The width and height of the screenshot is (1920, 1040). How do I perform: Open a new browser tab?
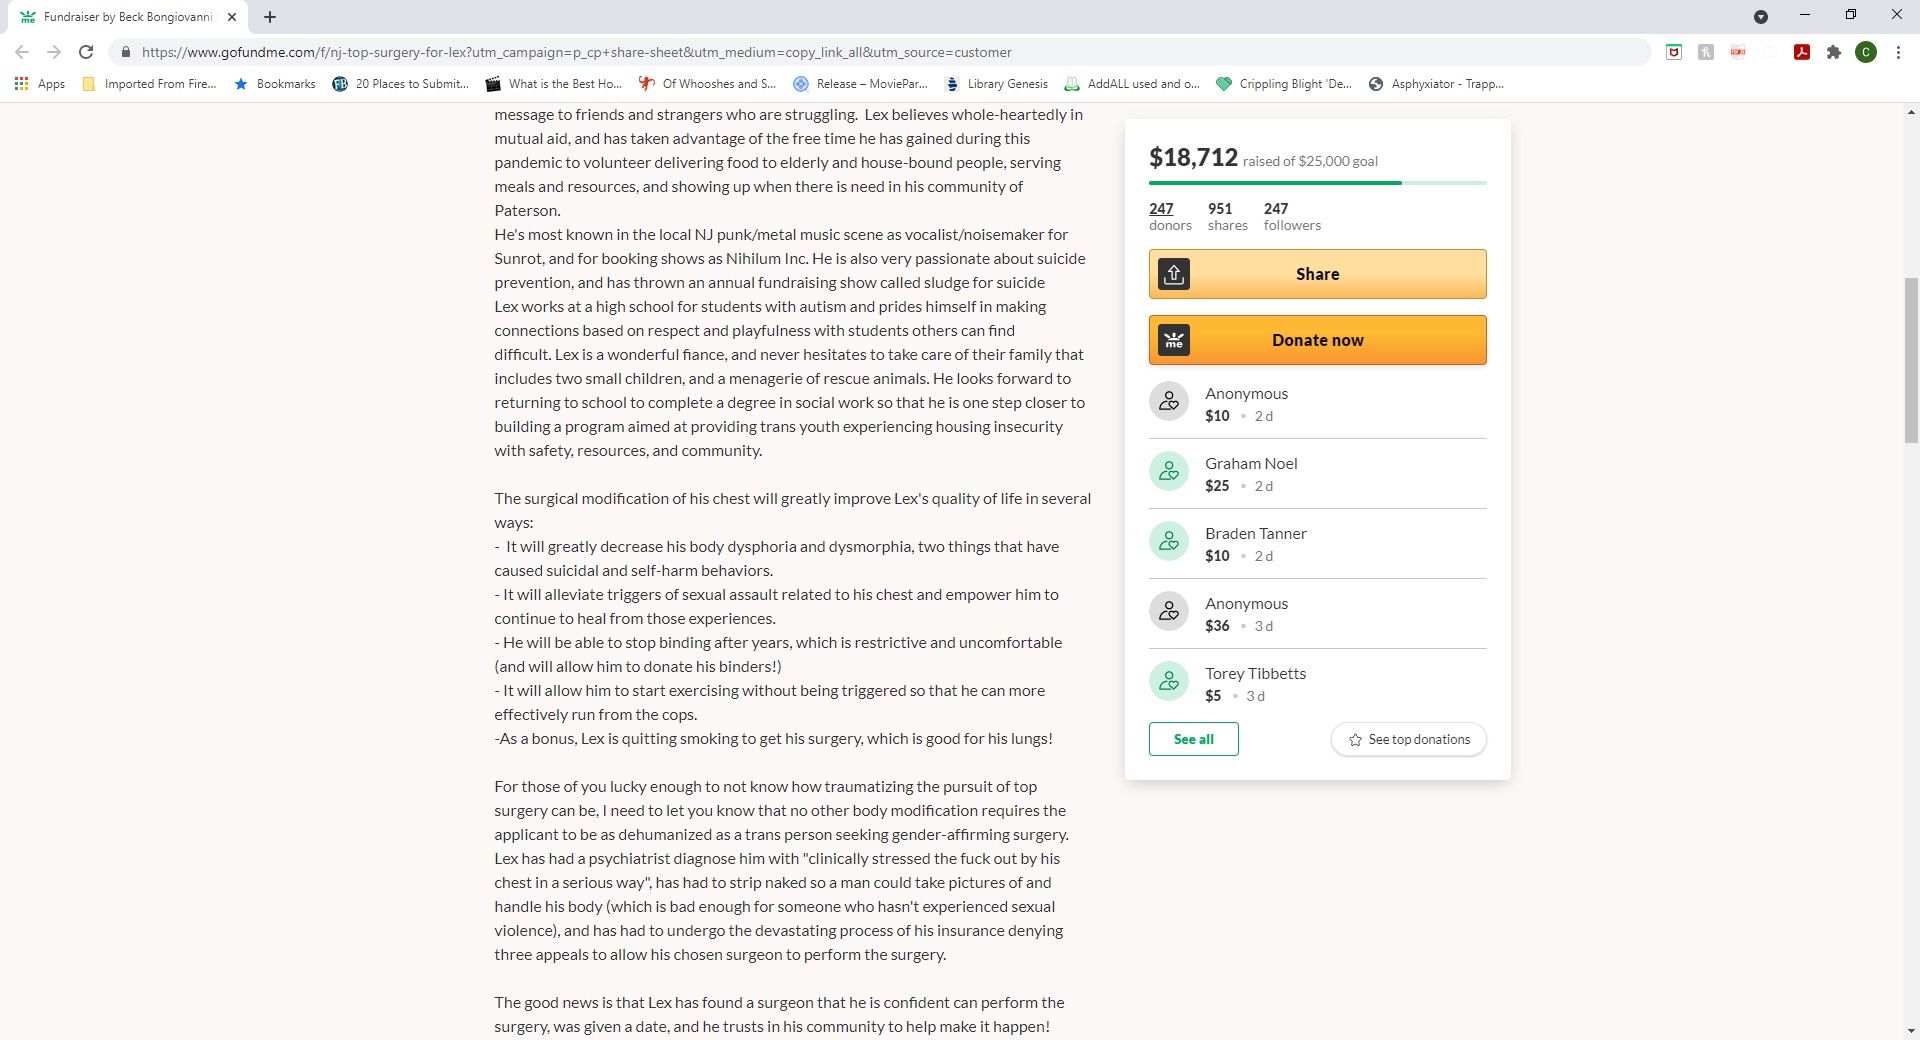[270, 17]
